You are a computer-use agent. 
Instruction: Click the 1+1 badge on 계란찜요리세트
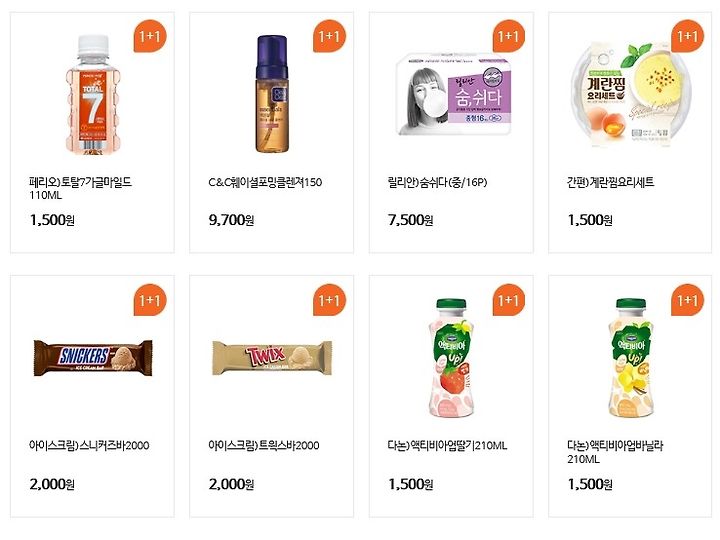687,36
